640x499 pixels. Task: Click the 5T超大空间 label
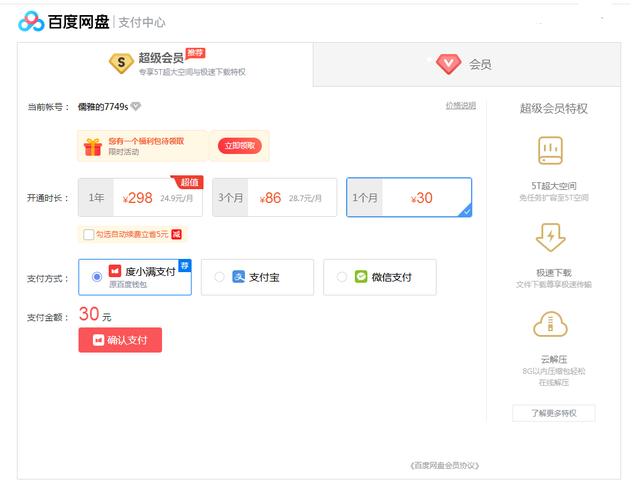coord(553,186)
